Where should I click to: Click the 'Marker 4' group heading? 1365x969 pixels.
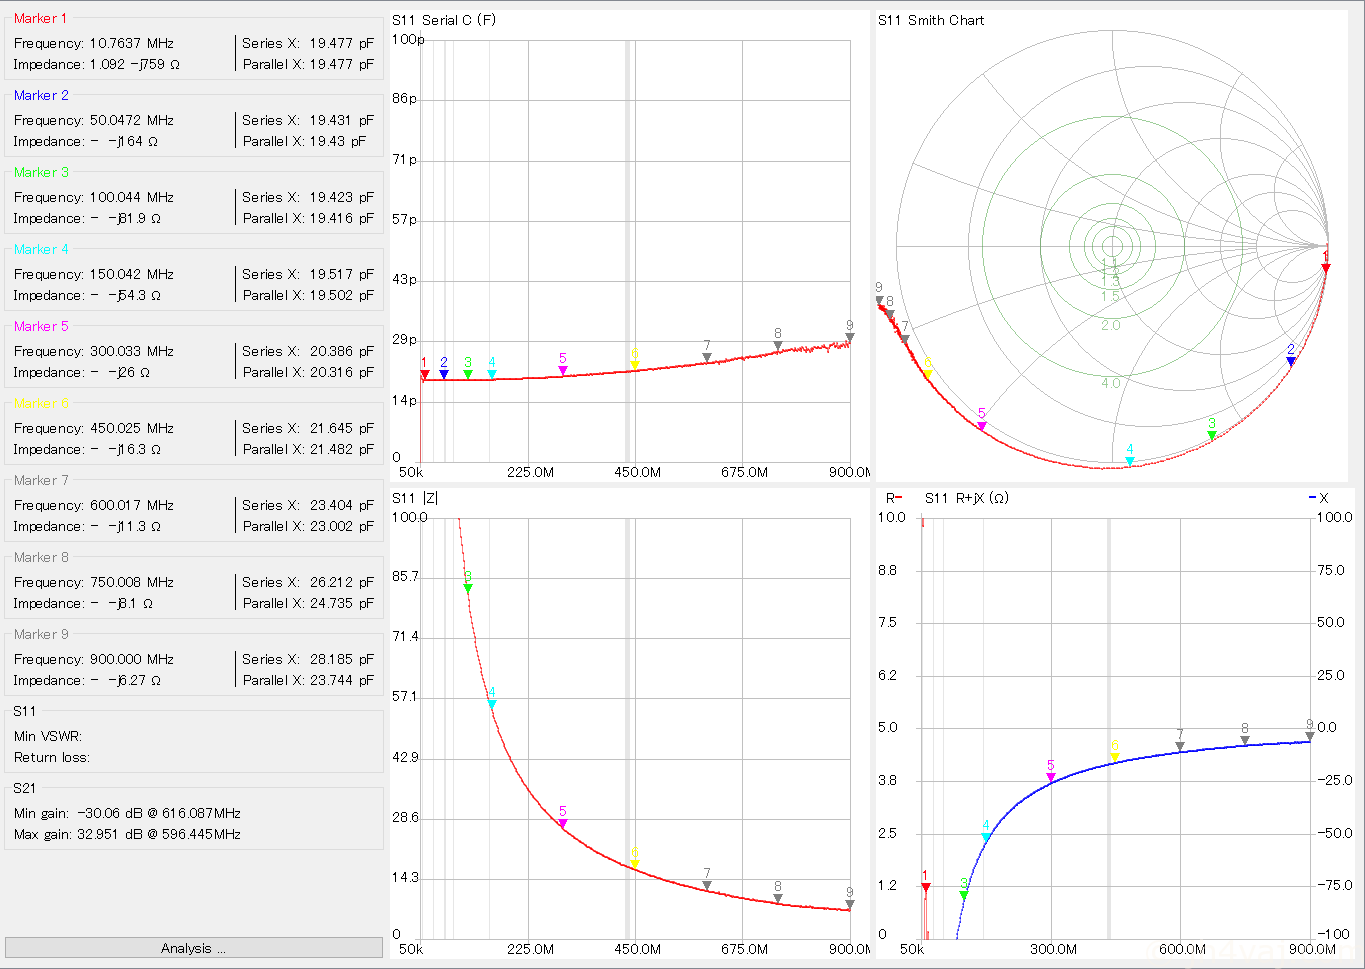click(41, 249)
